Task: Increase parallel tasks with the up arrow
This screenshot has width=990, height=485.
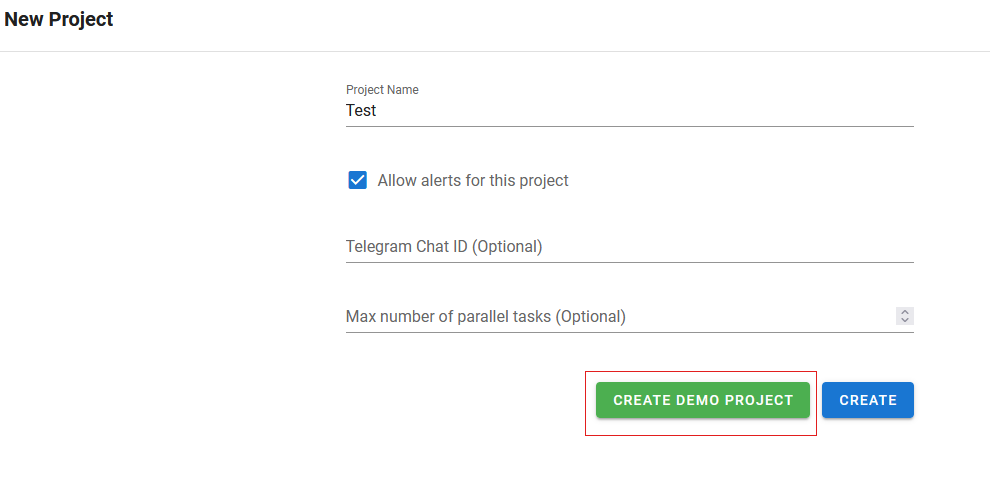Action: coord(905,312)
